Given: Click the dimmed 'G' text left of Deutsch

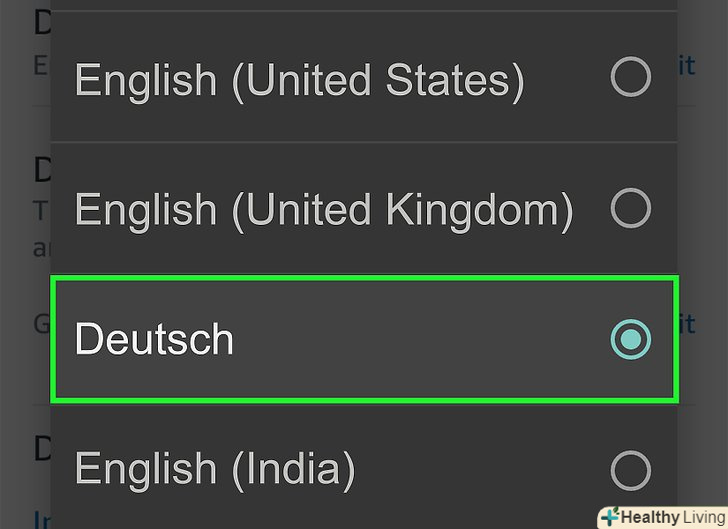Looking at the screenshot, I should pos(42,325).
